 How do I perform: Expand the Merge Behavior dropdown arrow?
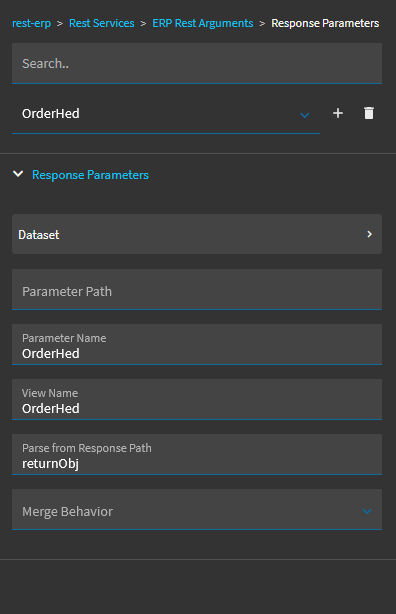(367, 511)
